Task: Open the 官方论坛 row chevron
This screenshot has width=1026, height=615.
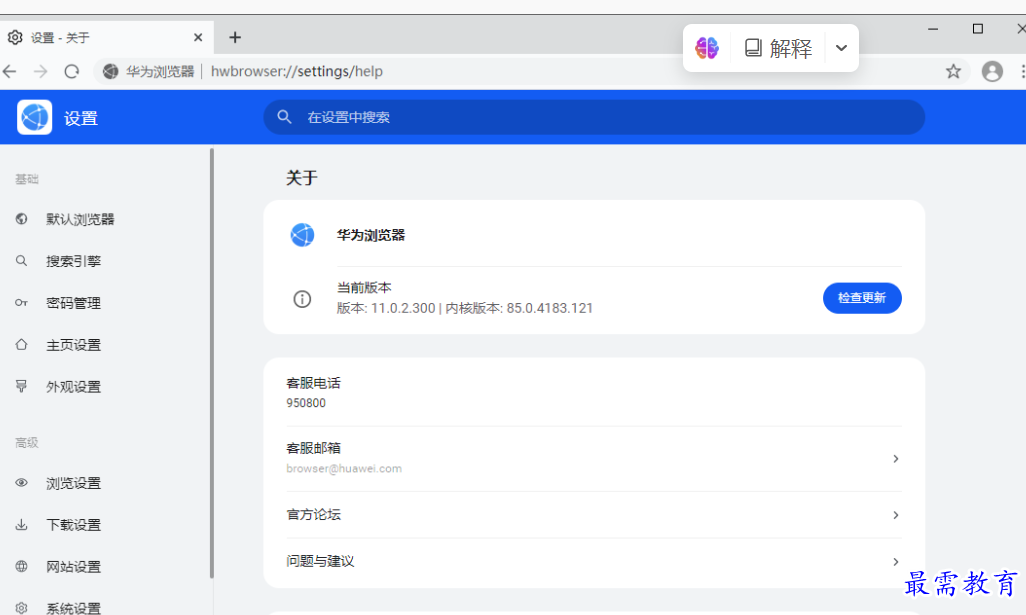Action: pyautogui.click(x=896, y=515)
